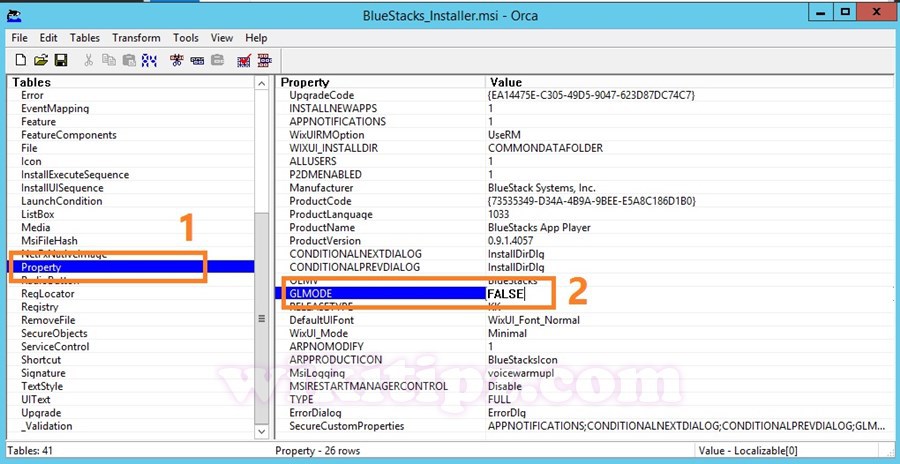Open the Help menu
Viewport: 900px width, 464px height.
tap(256, 38)
